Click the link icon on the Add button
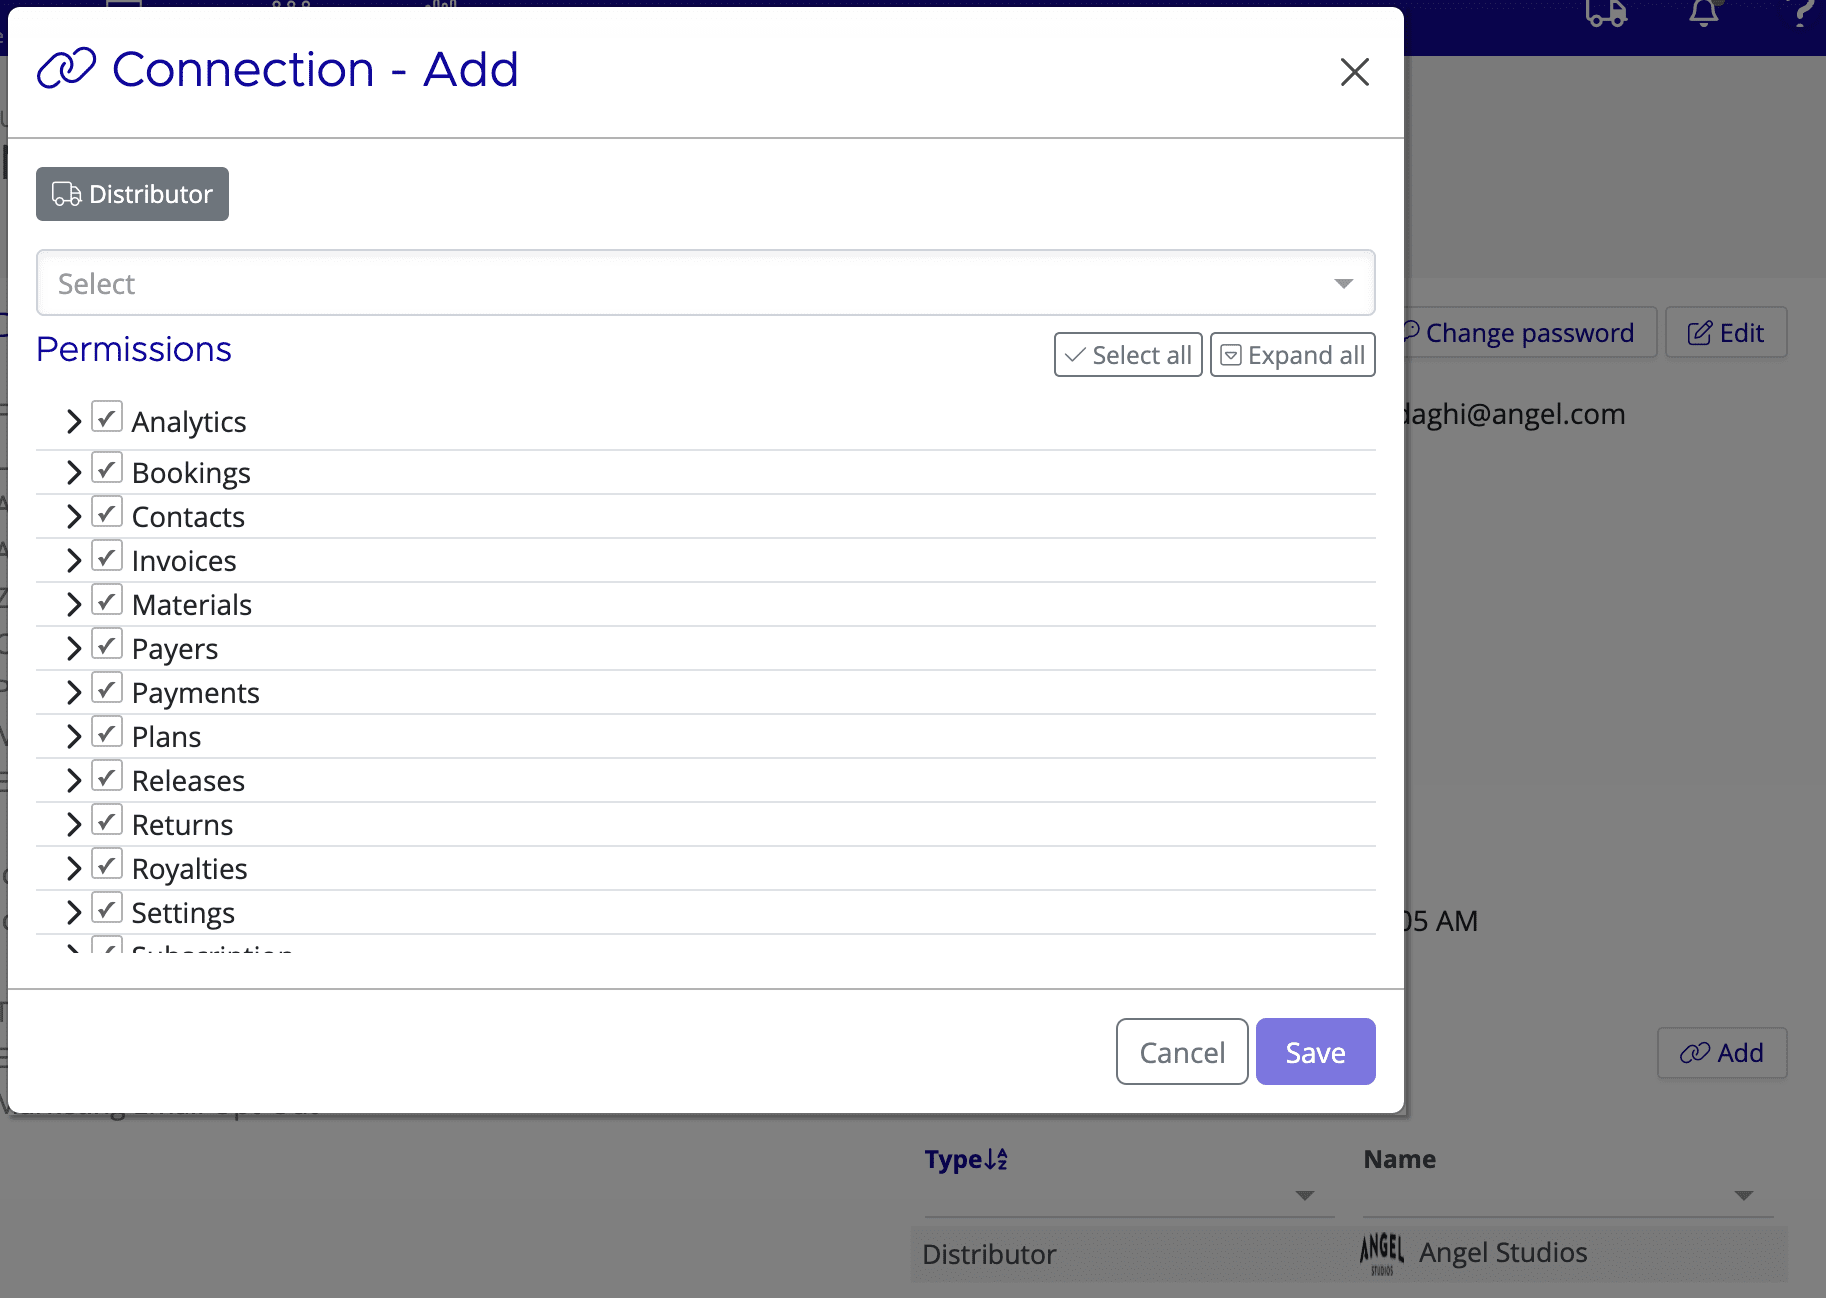This screenshot has height=1298, width=1826. pos(1694,1053)
